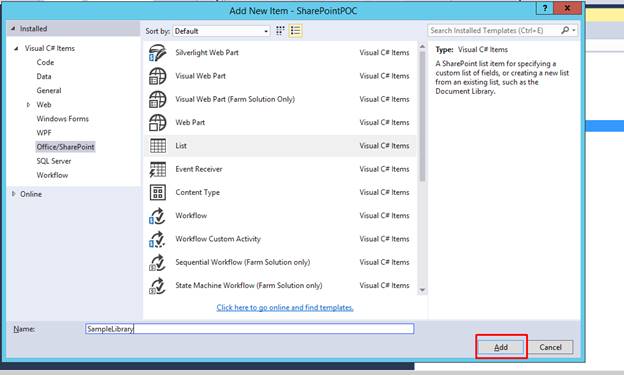The width and height of the screenshot is (624, 375).
Task: Select the Data category
Action: [x=44, y=76]
